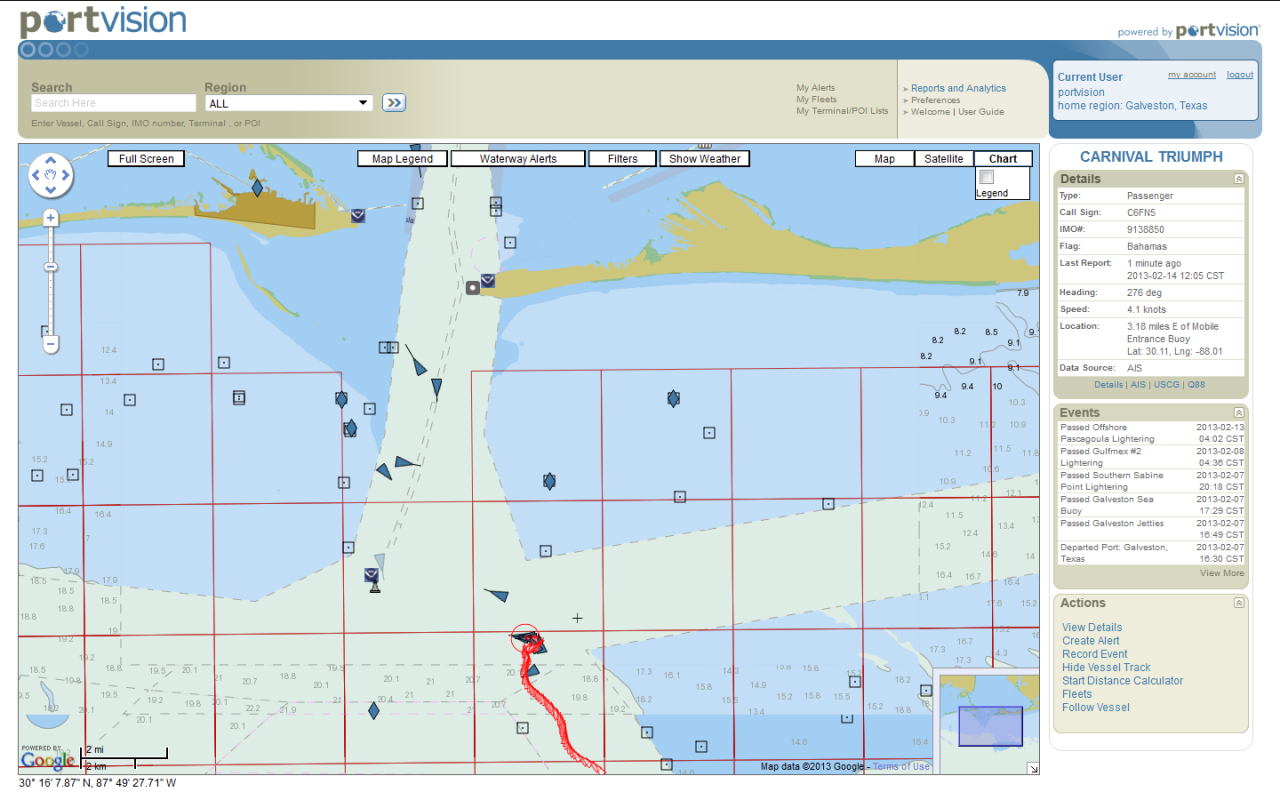Click the Hide Vessel Track link
Image resolution: width=1280 pixels, height=800 pixels.
point(1106,667)
